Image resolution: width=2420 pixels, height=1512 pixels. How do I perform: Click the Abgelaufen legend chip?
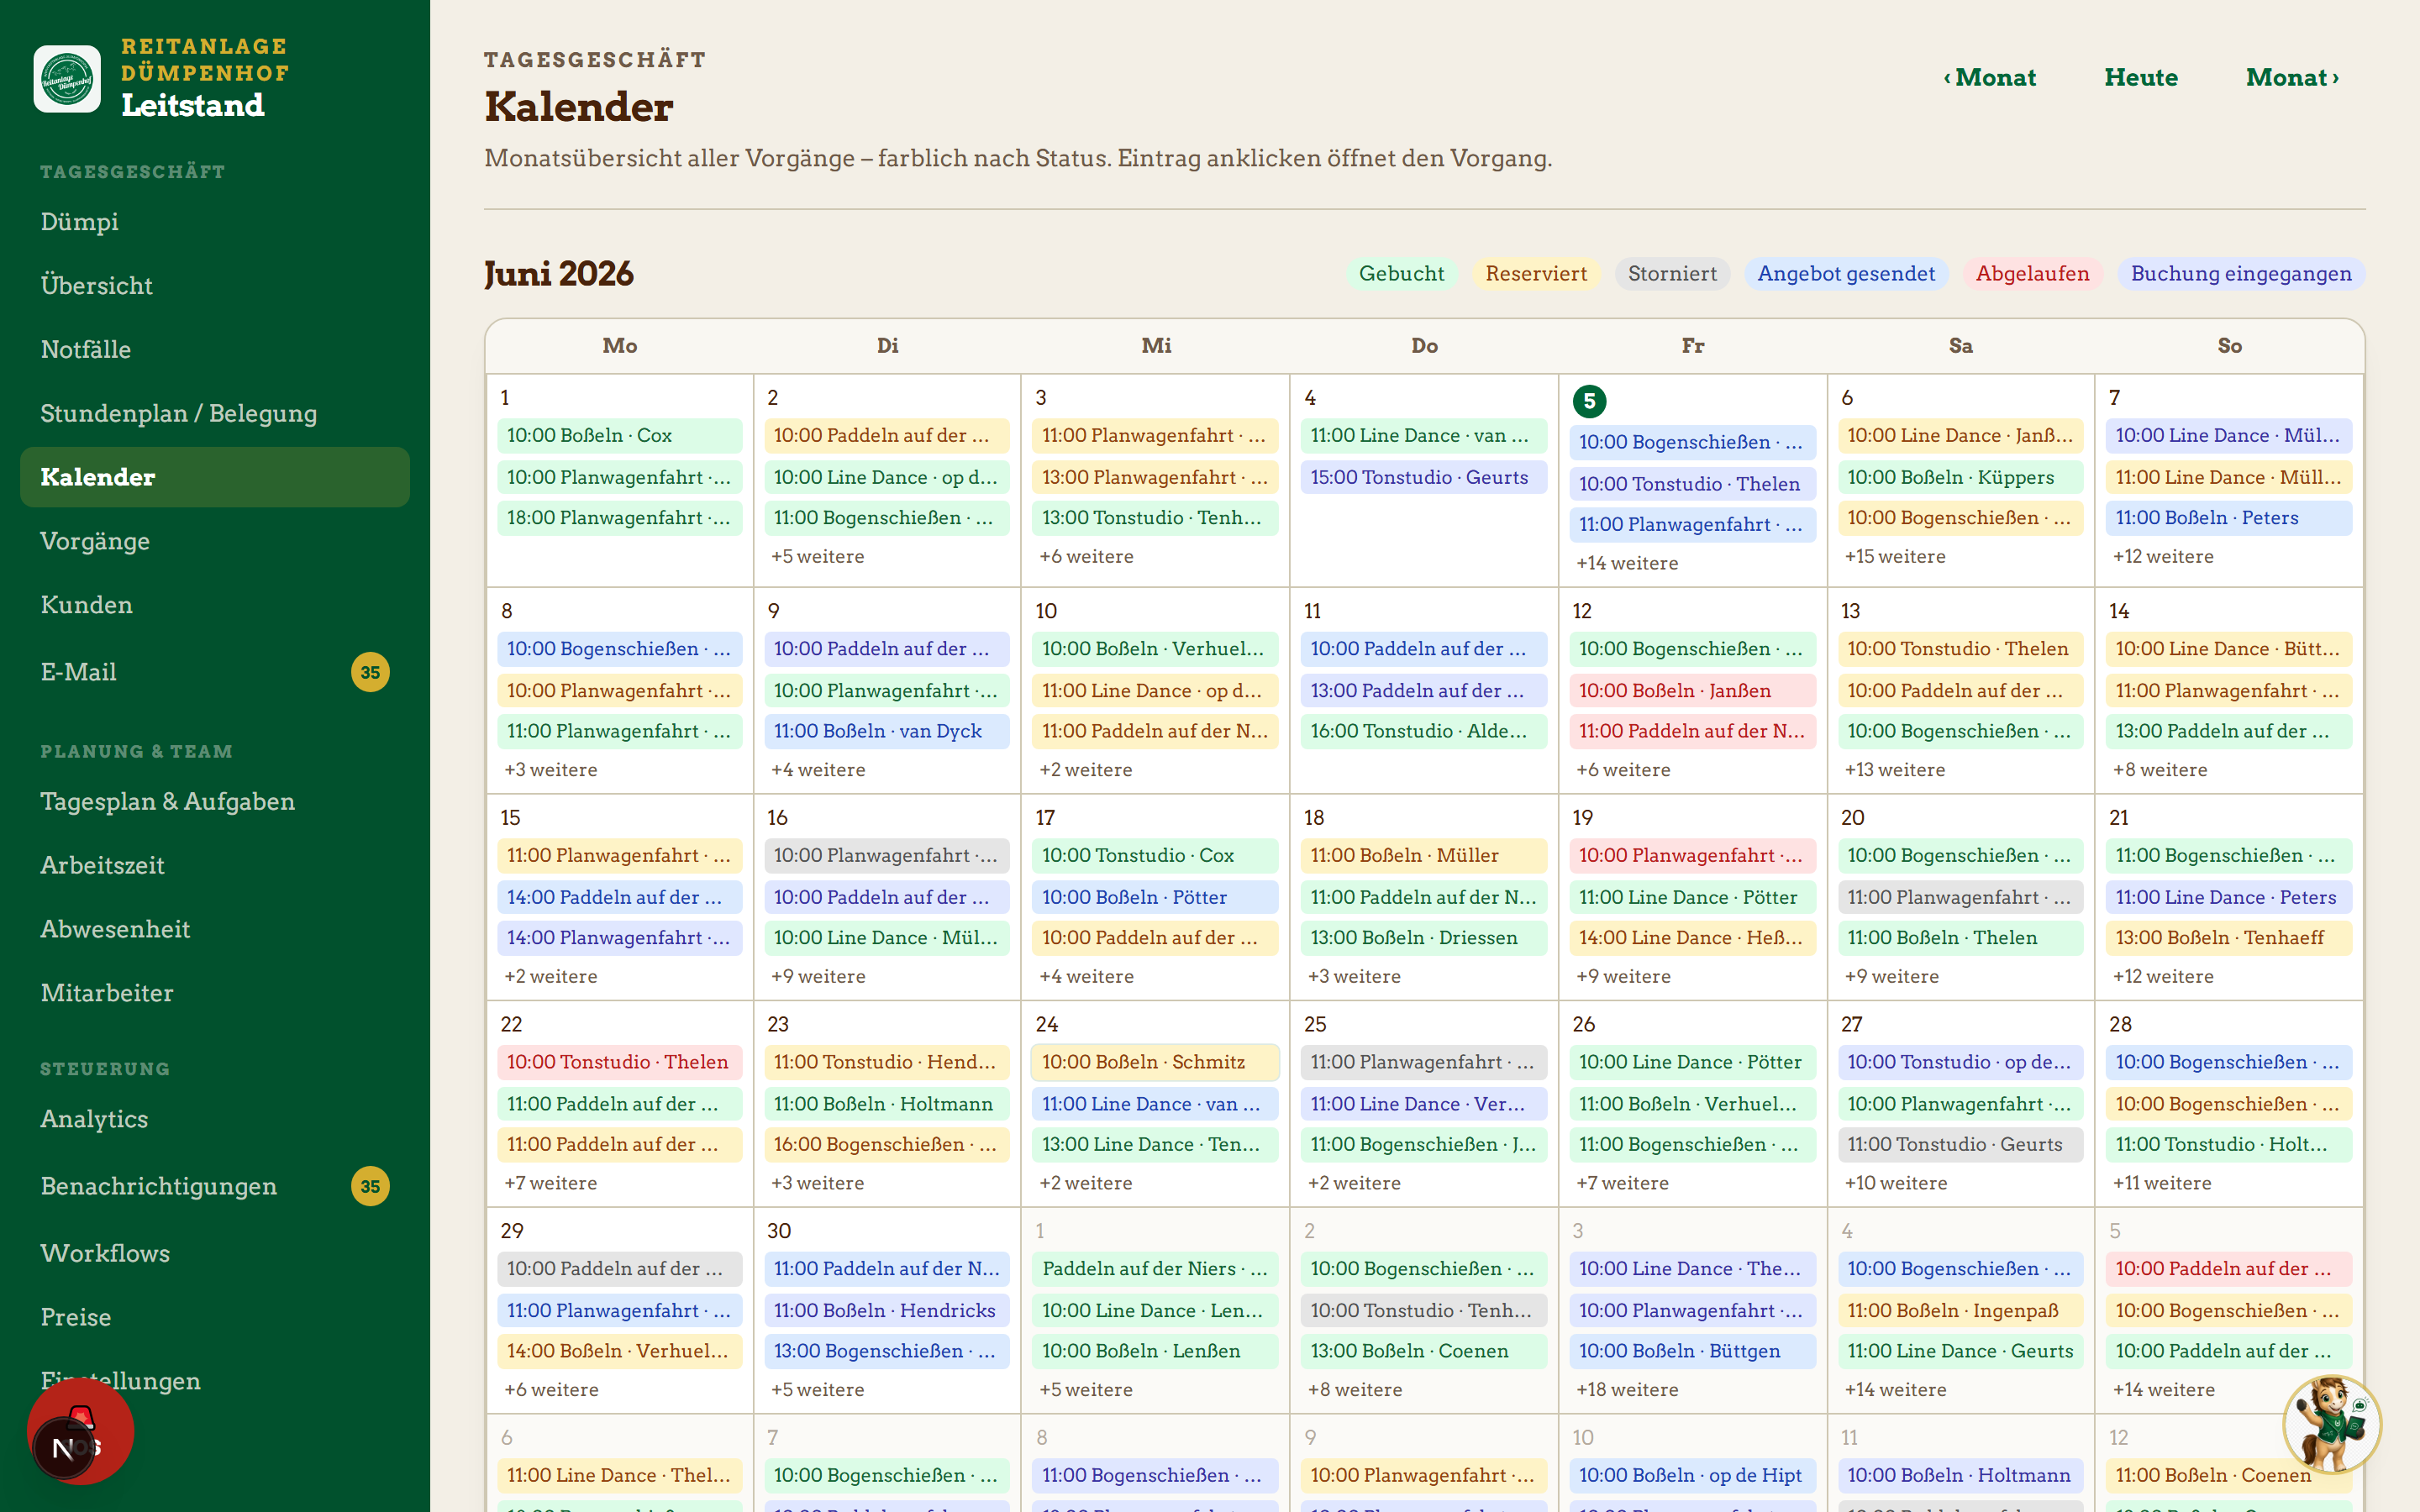(x=2032, y=274)
